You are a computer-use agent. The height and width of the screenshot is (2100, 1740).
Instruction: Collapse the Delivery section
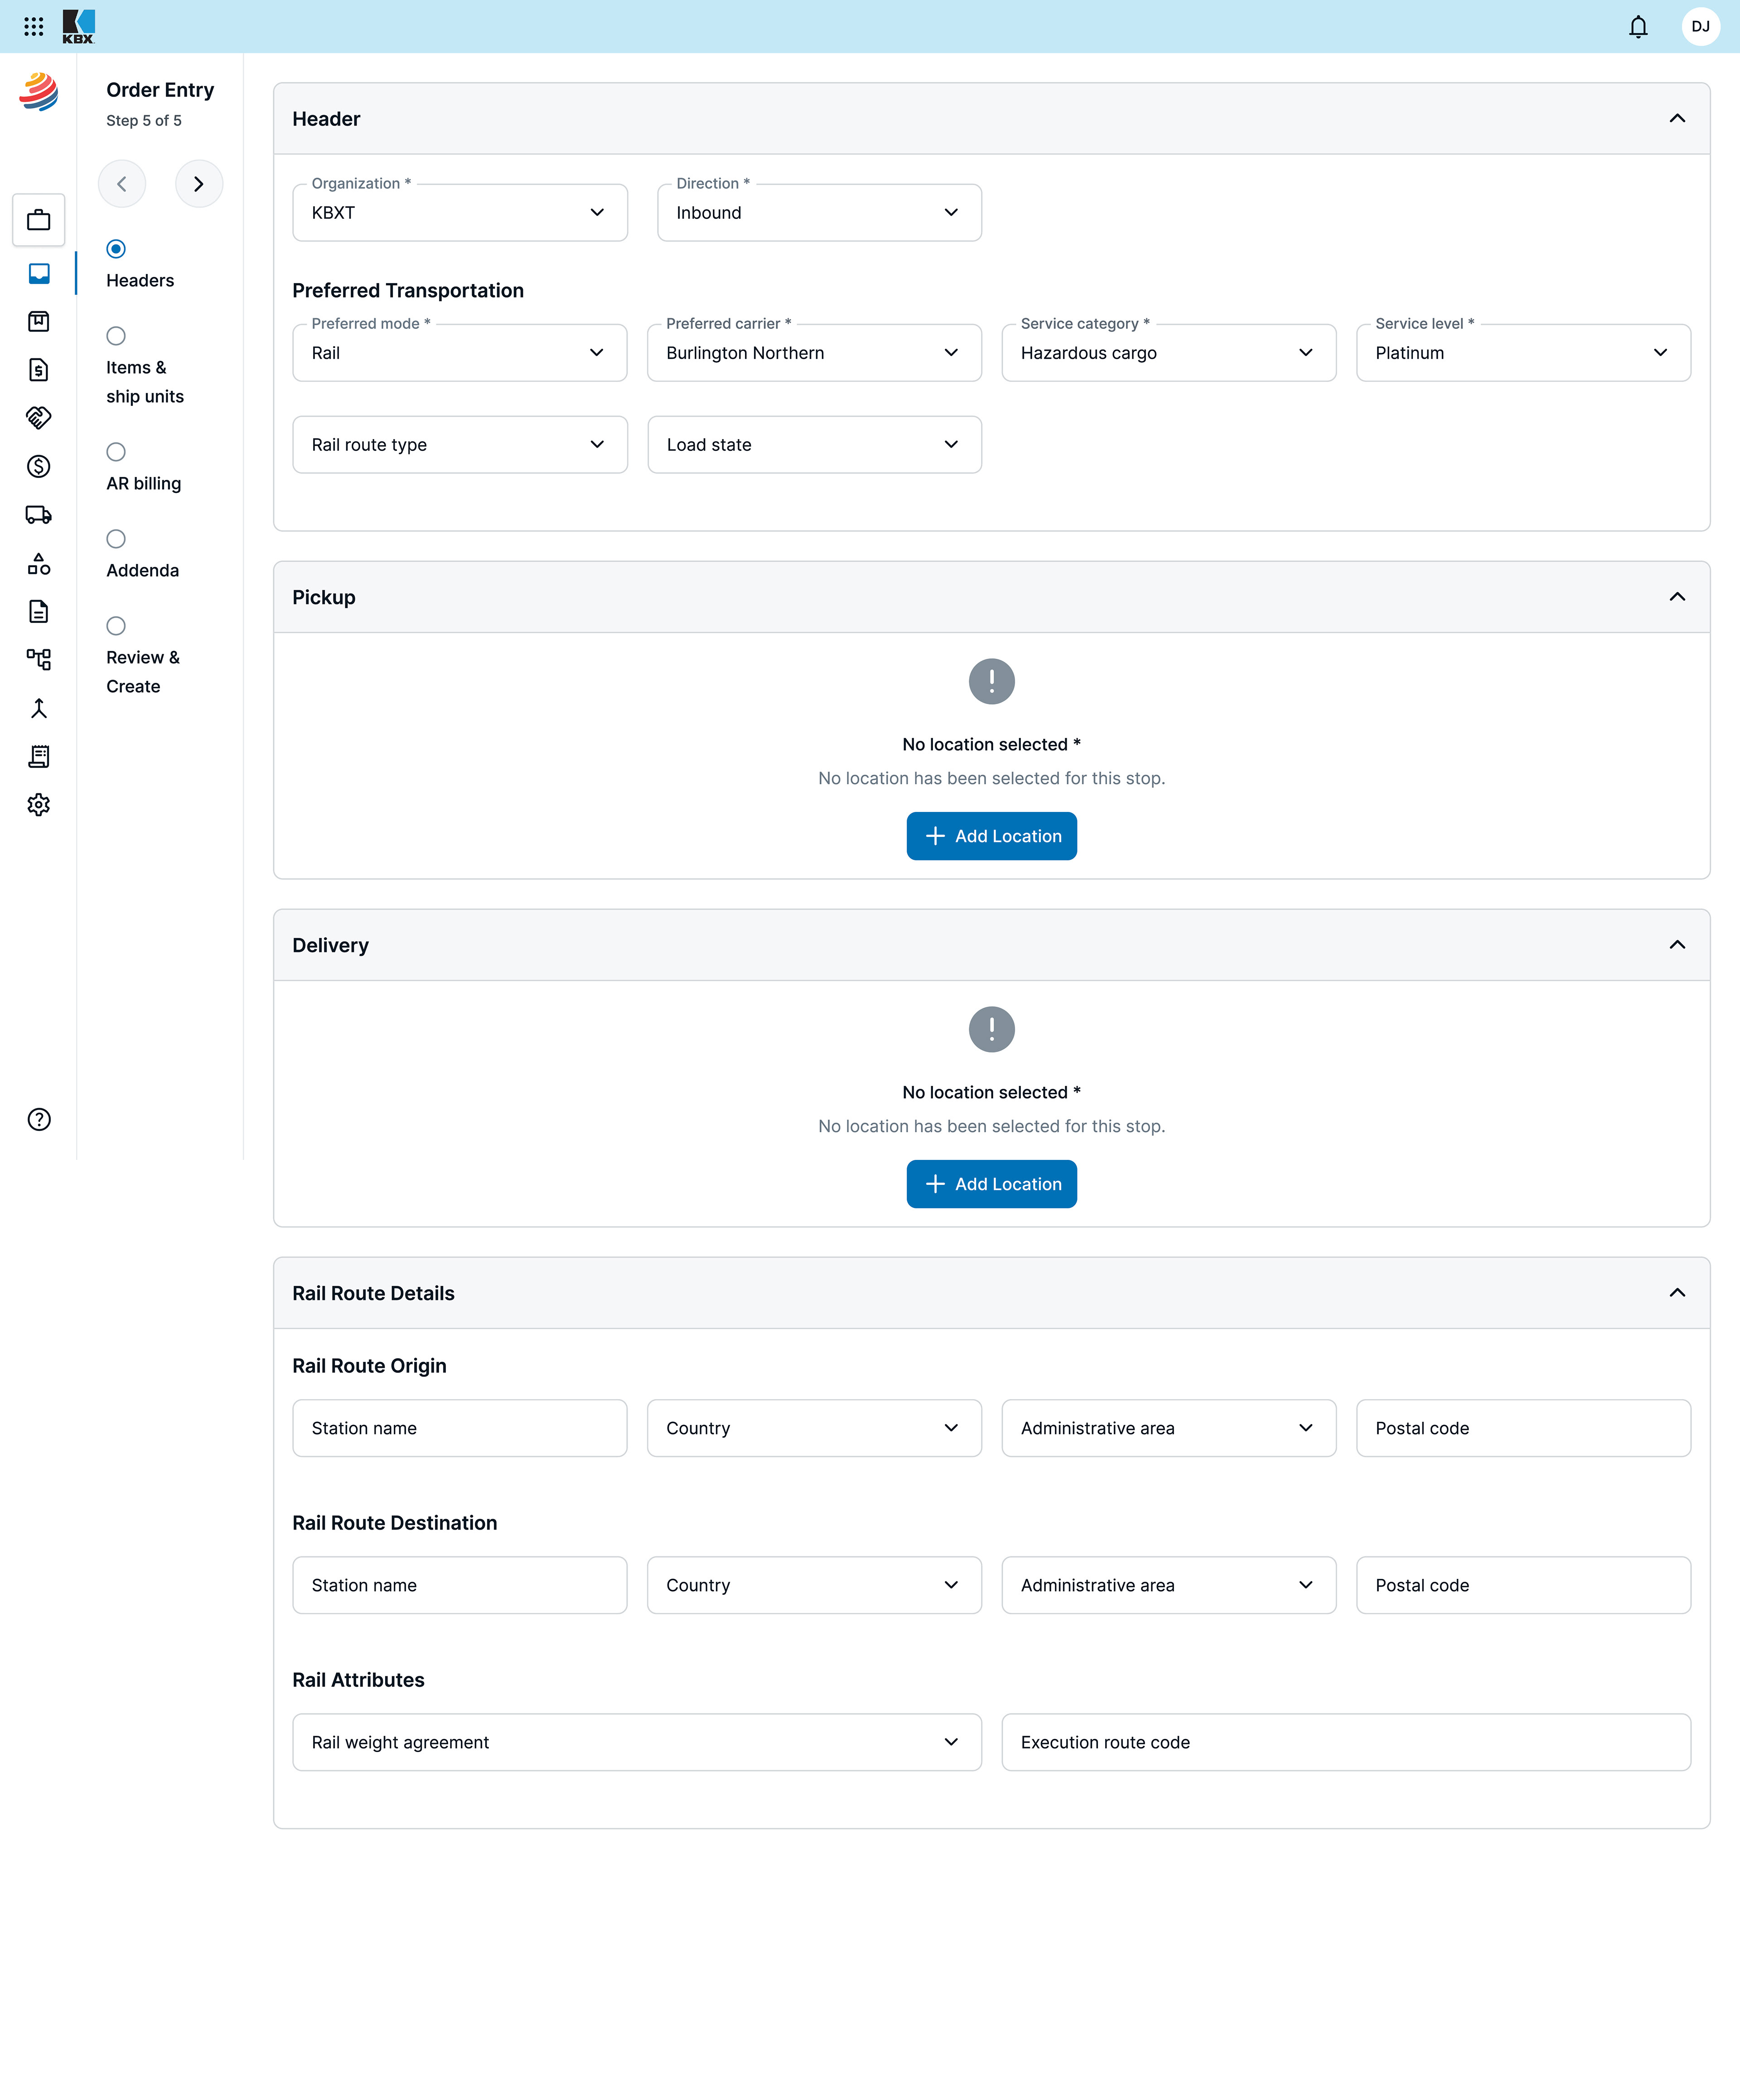click(1677, 945)
